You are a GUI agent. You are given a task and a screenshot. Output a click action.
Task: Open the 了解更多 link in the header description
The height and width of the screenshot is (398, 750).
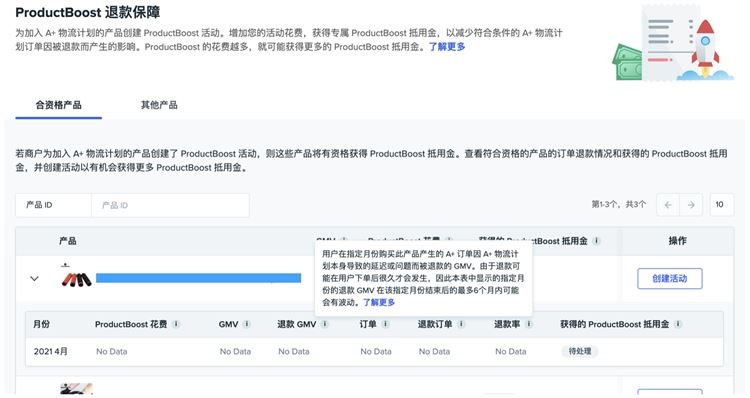[x=447, y=47]
